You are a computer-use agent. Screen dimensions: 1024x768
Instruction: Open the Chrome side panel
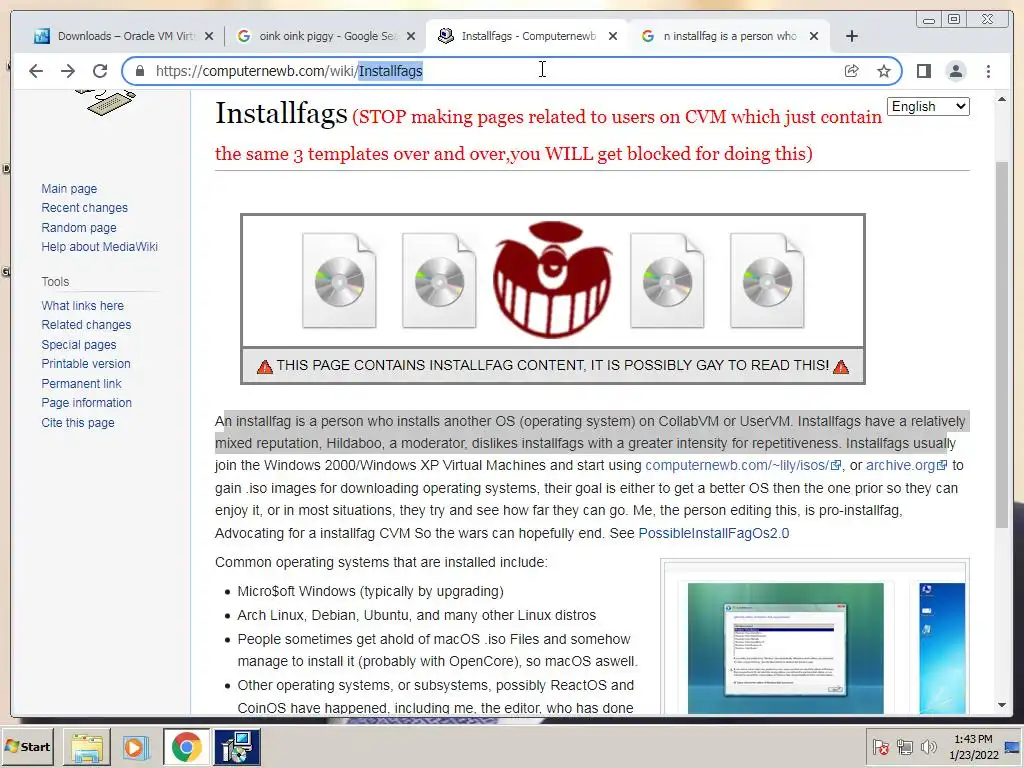point(923,71)
